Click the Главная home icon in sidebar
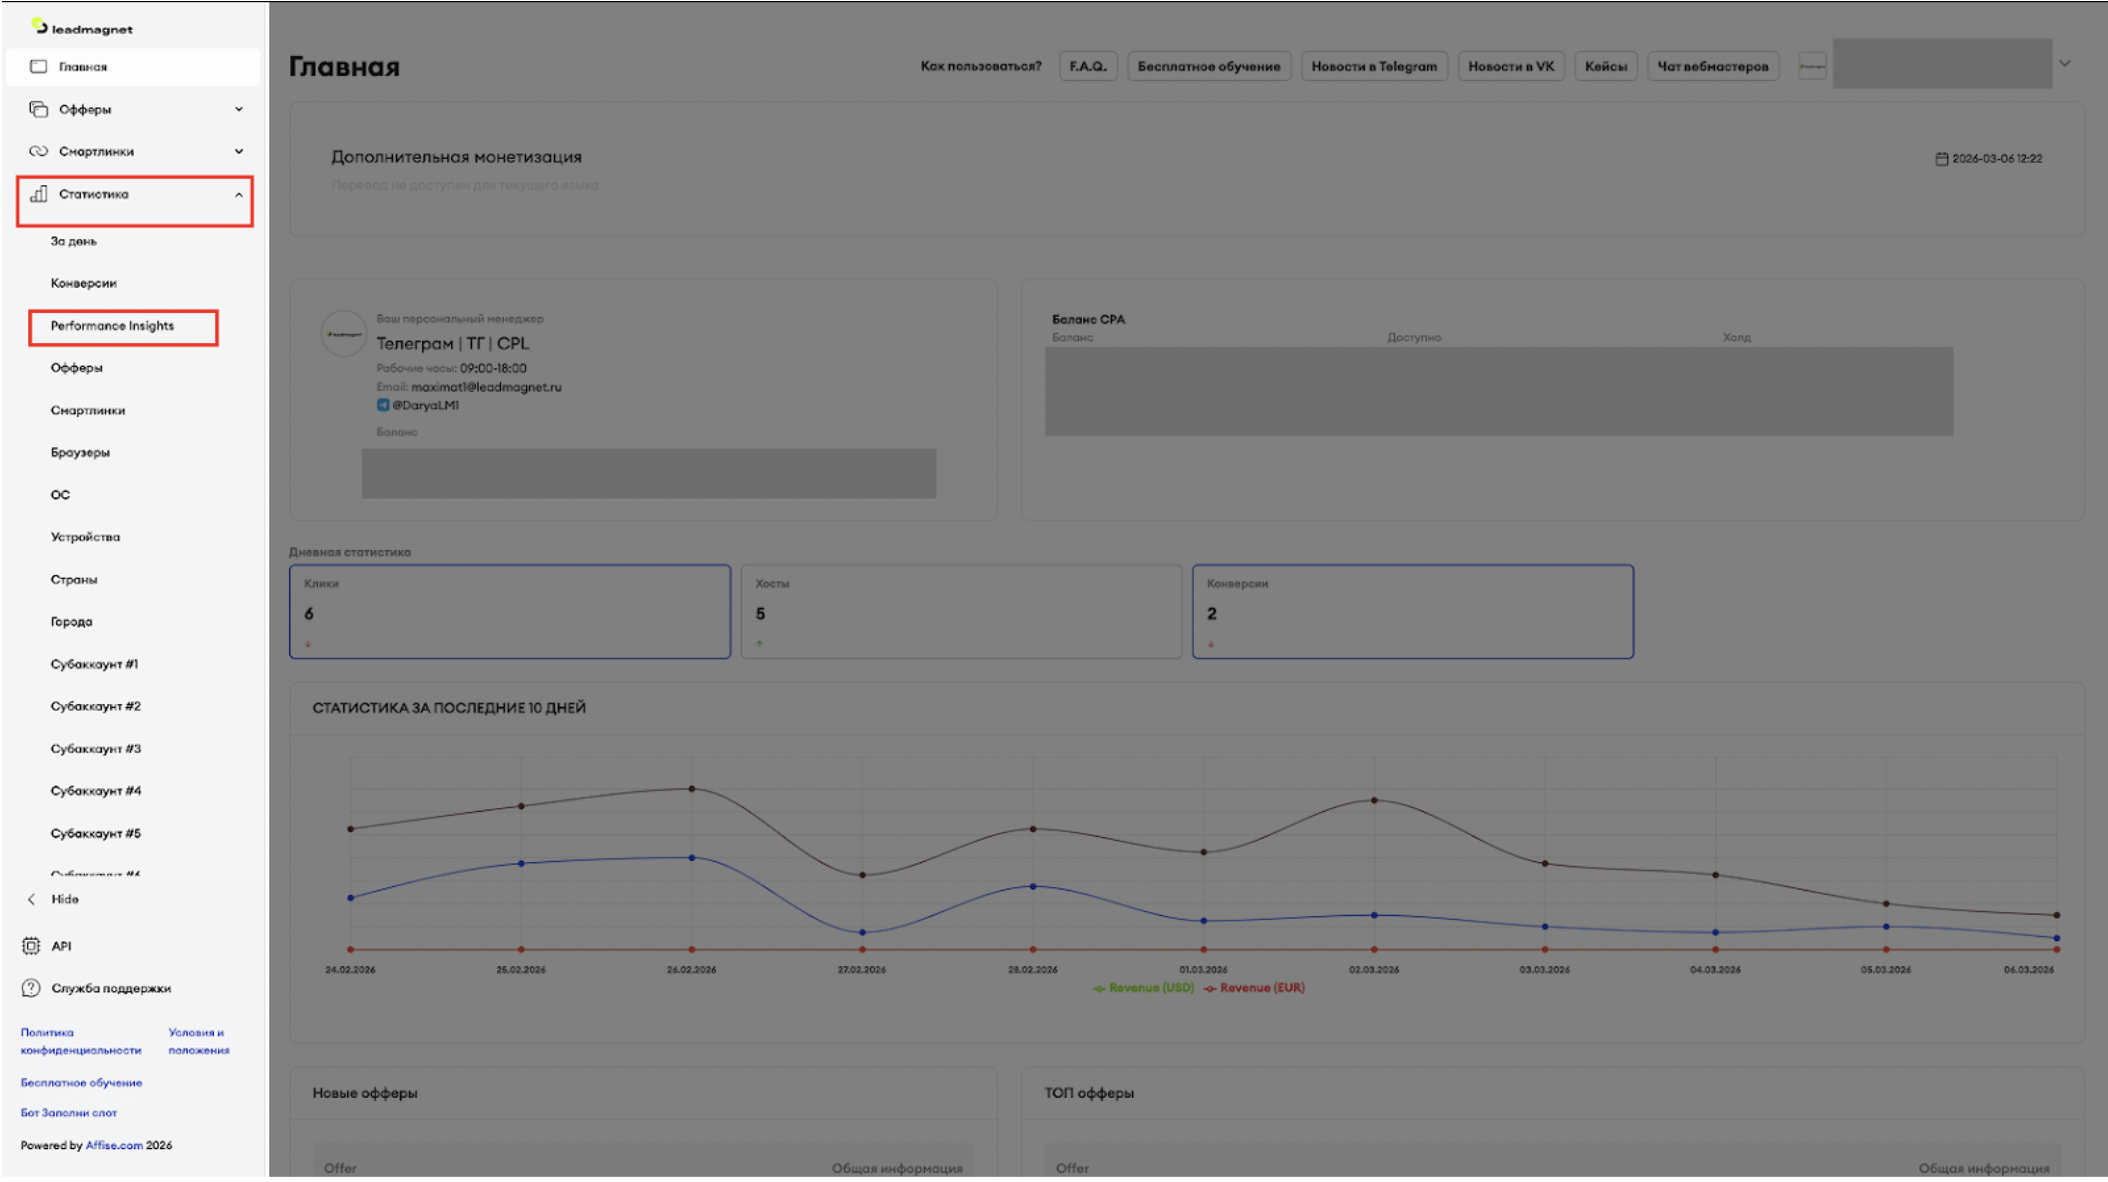The height and width of the screenshot is (1182, 2108). [x=38, y=67]
